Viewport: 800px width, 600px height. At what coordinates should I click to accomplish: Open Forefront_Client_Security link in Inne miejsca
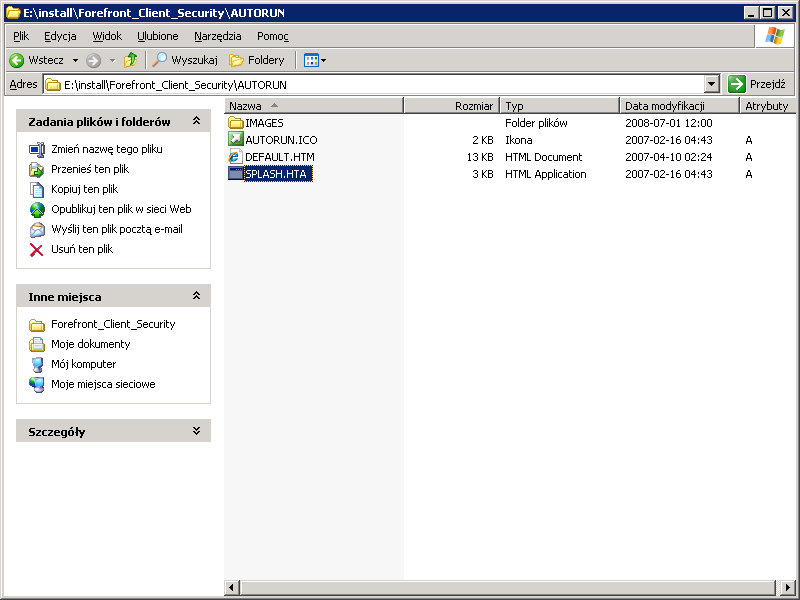coord(113,324)
